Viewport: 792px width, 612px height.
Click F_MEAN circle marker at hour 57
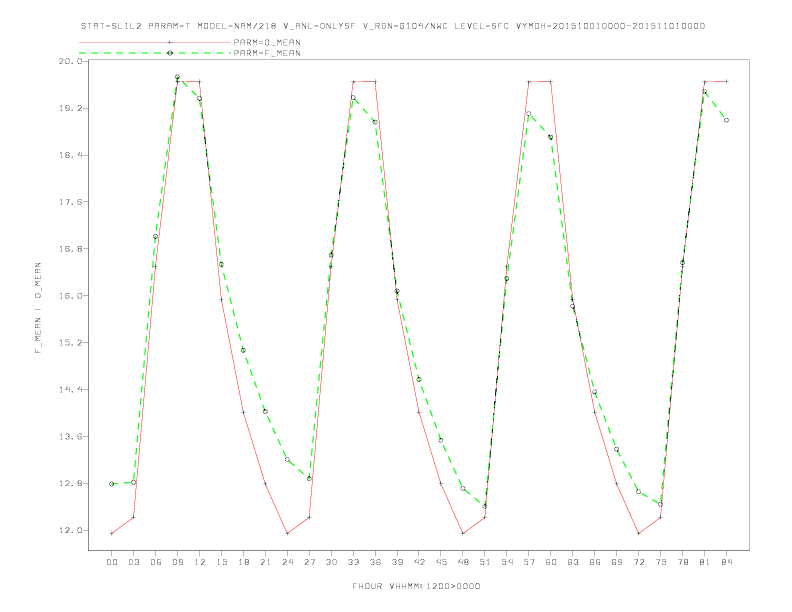point(529,114)
